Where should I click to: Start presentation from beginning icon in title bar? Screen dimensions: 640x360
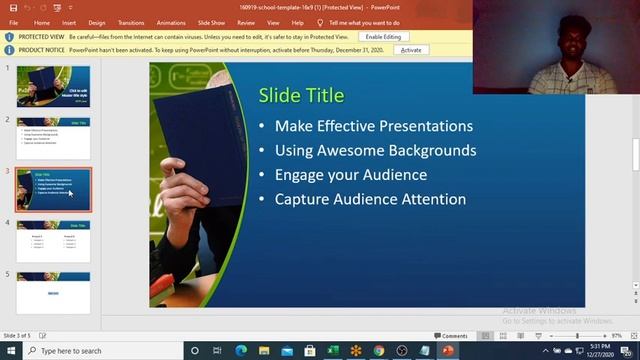57,8
